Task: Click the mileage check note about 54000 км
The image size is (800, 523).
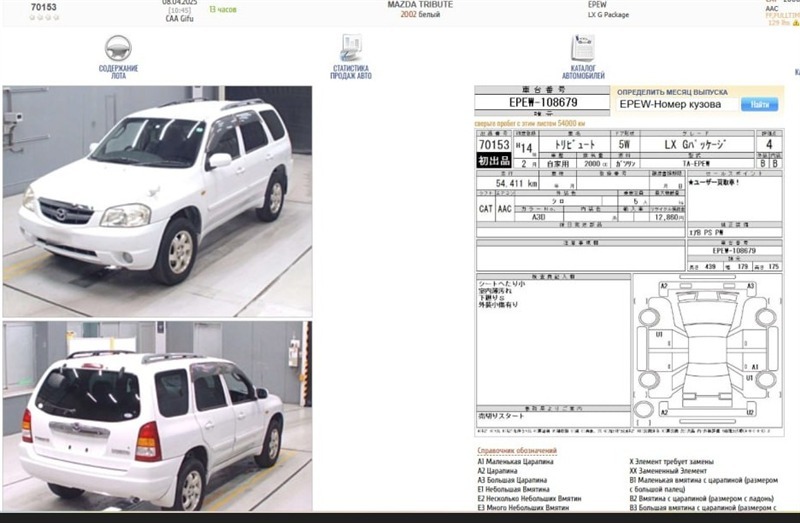Action: 530,123
